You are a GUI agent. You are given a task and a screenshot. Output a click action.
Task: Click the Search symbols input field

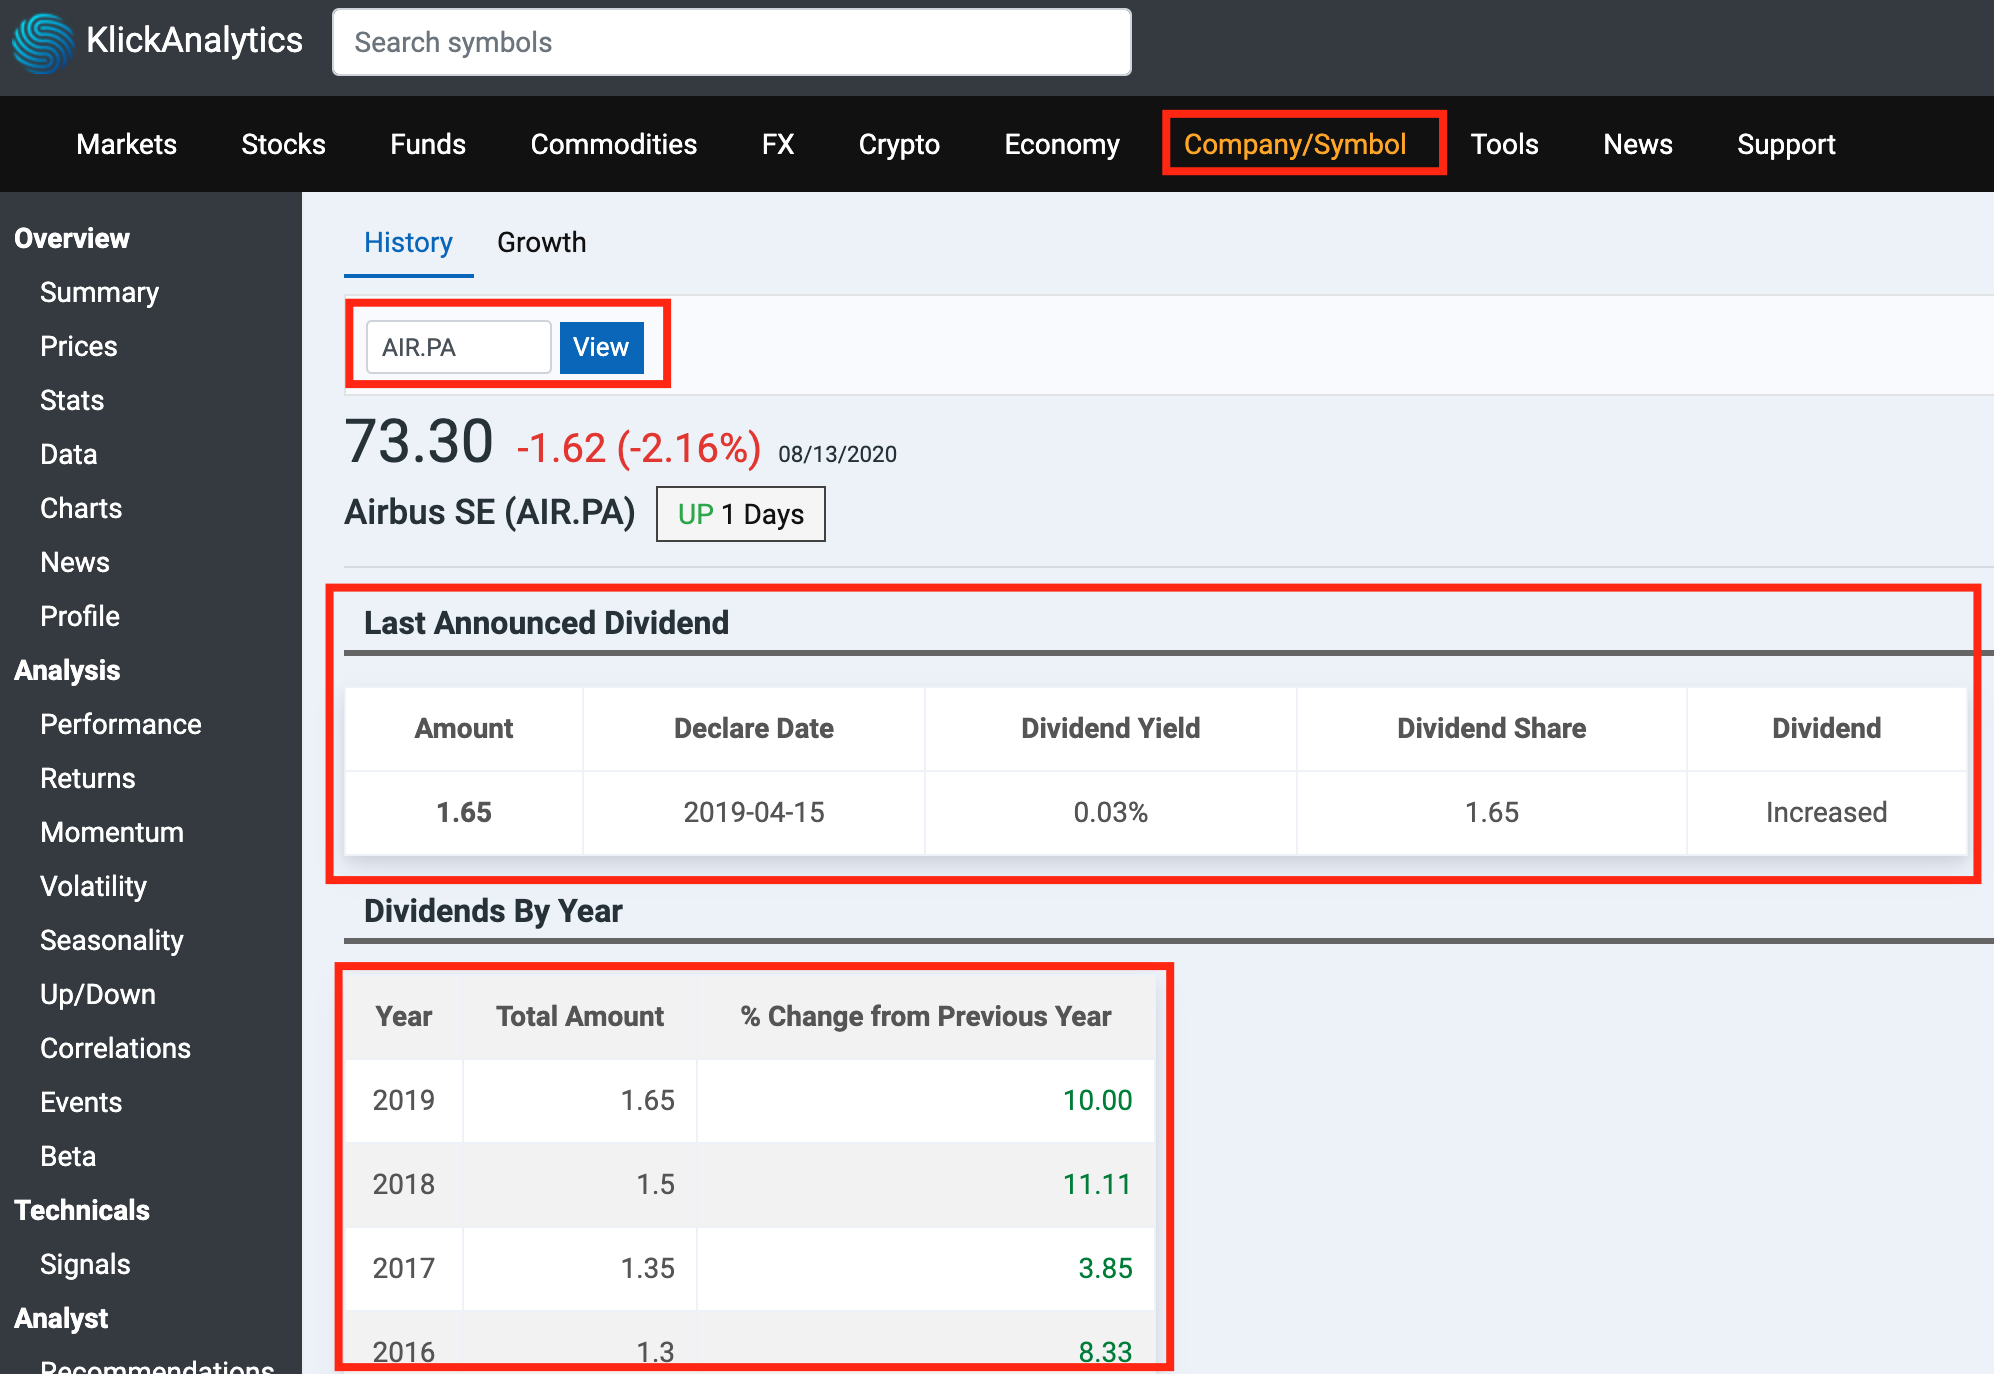[x=731, y=42]
